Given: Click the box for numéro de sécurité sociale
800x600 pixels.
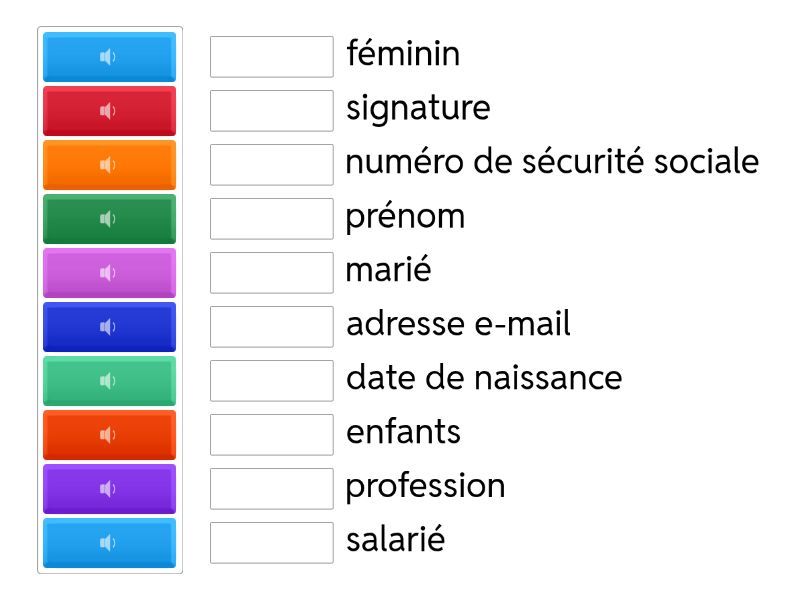Looking at the screenshot, I should point(271,165).
